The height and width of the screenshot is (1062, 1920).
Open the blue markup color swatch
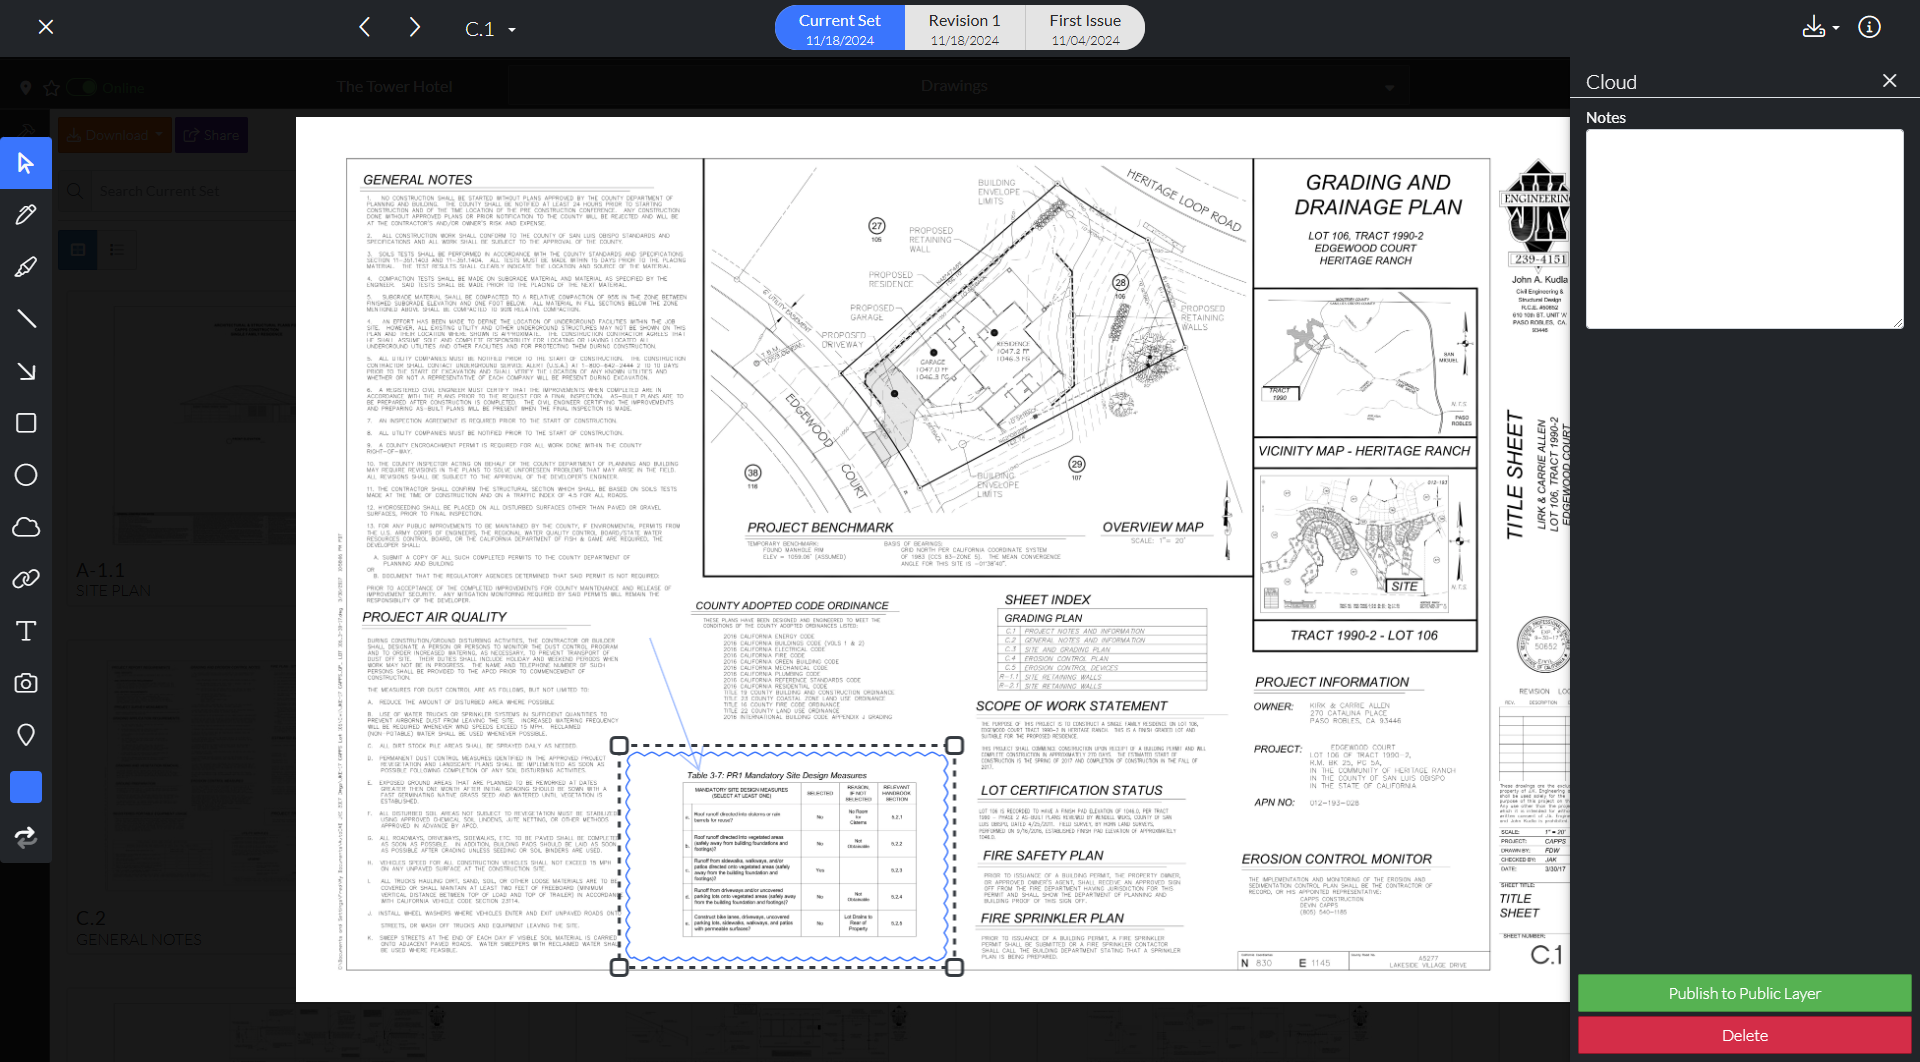click(26, 787)
